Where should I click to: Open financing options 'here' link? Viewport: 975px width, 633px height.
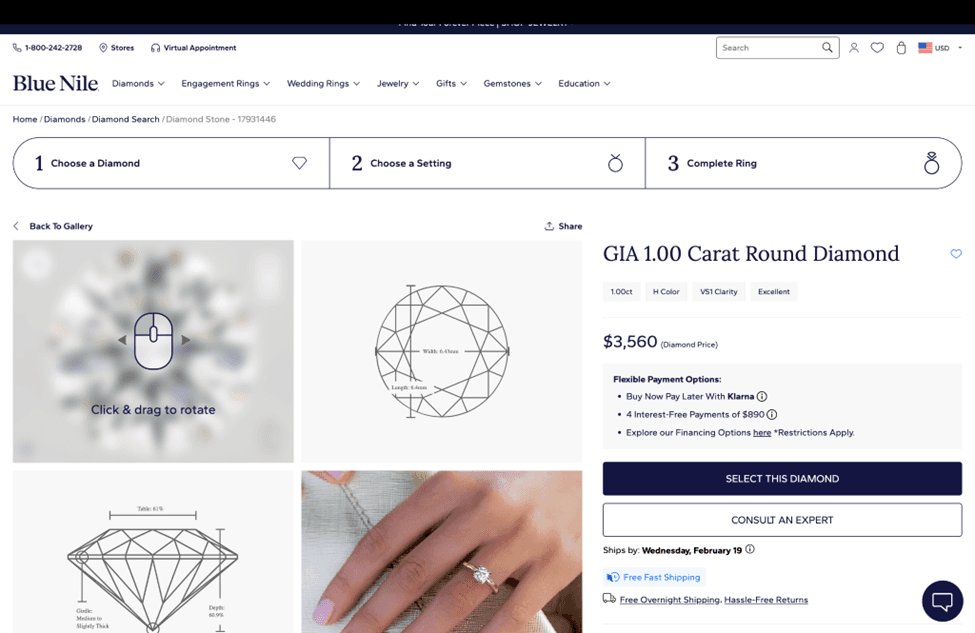pos(762,433)
